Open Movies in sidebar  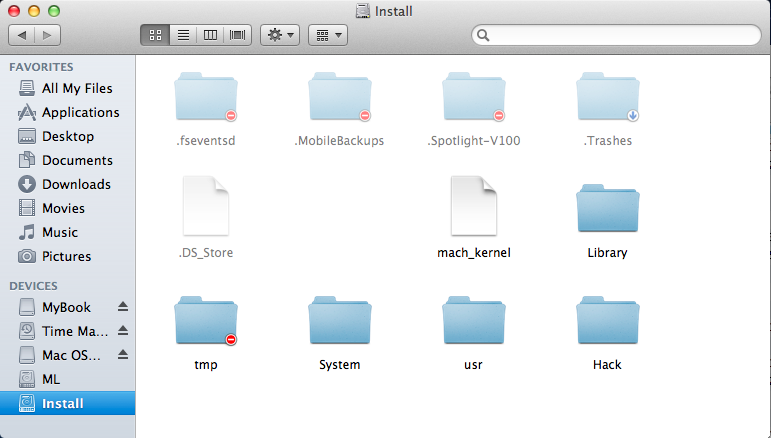67,208
